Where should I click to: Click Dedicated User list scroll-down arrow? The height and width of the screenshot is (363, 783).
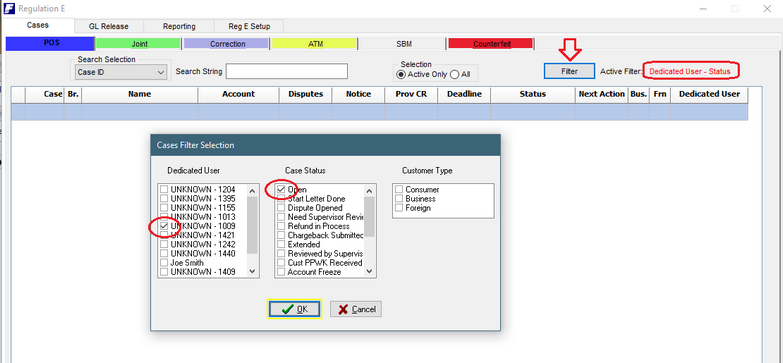tap(252, 271)
